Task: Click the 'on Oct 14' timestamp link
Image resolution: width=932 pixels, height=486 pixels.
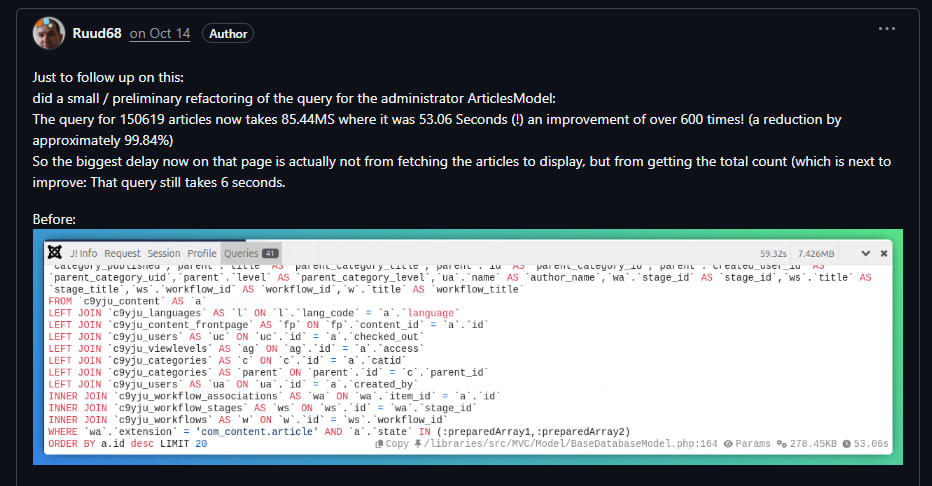Action: [x=159, y=33]
